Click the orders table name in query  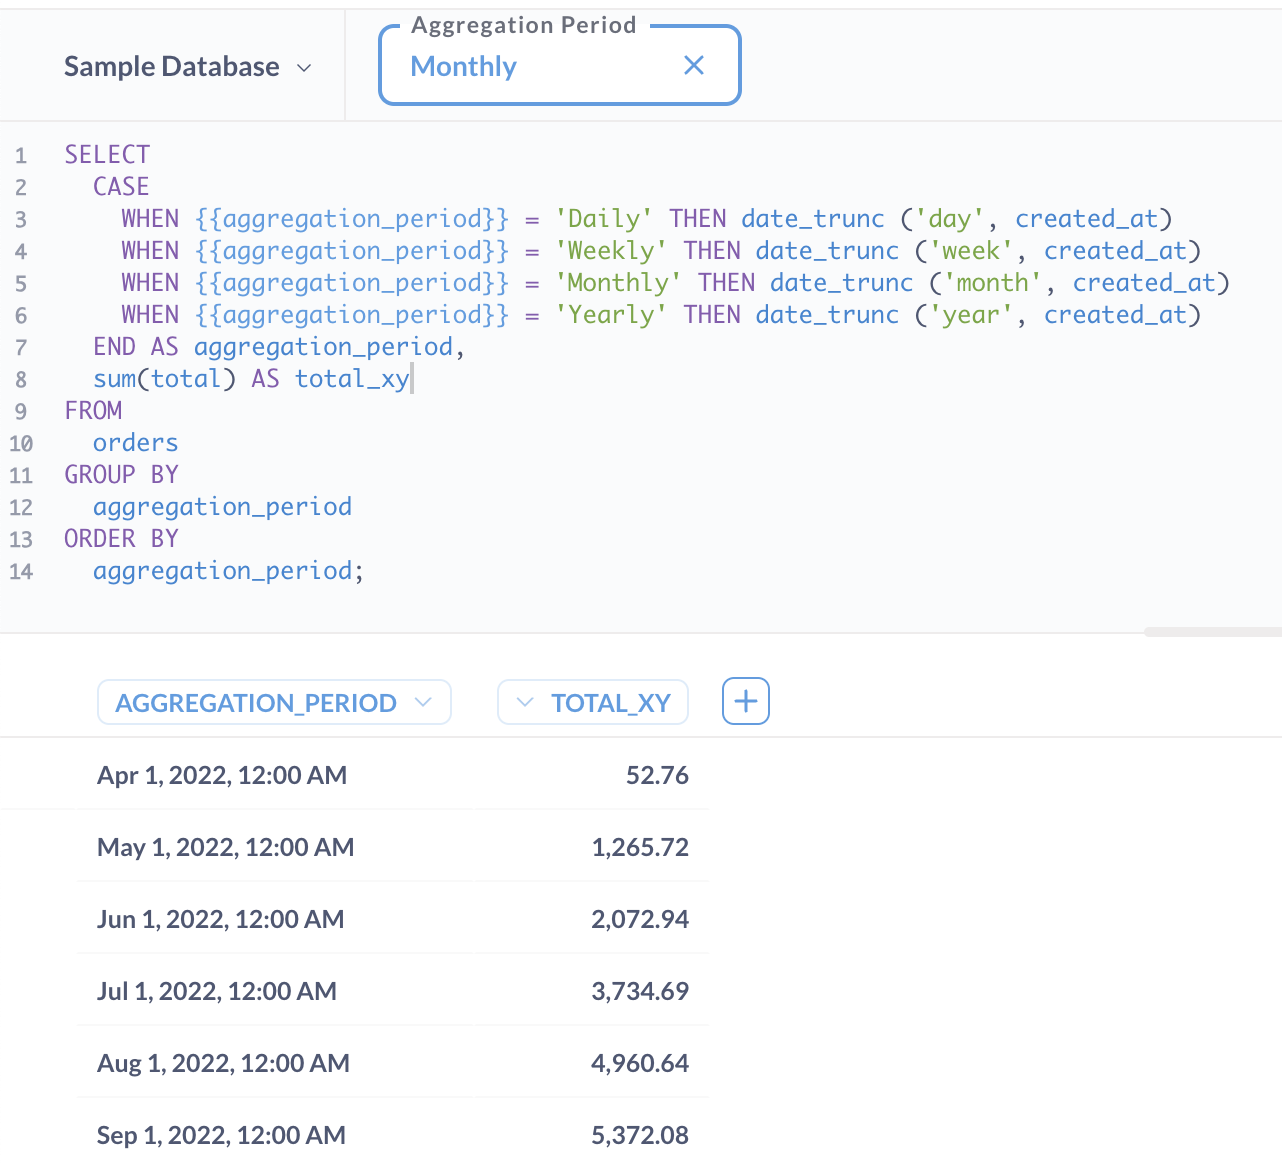point(135,443)
